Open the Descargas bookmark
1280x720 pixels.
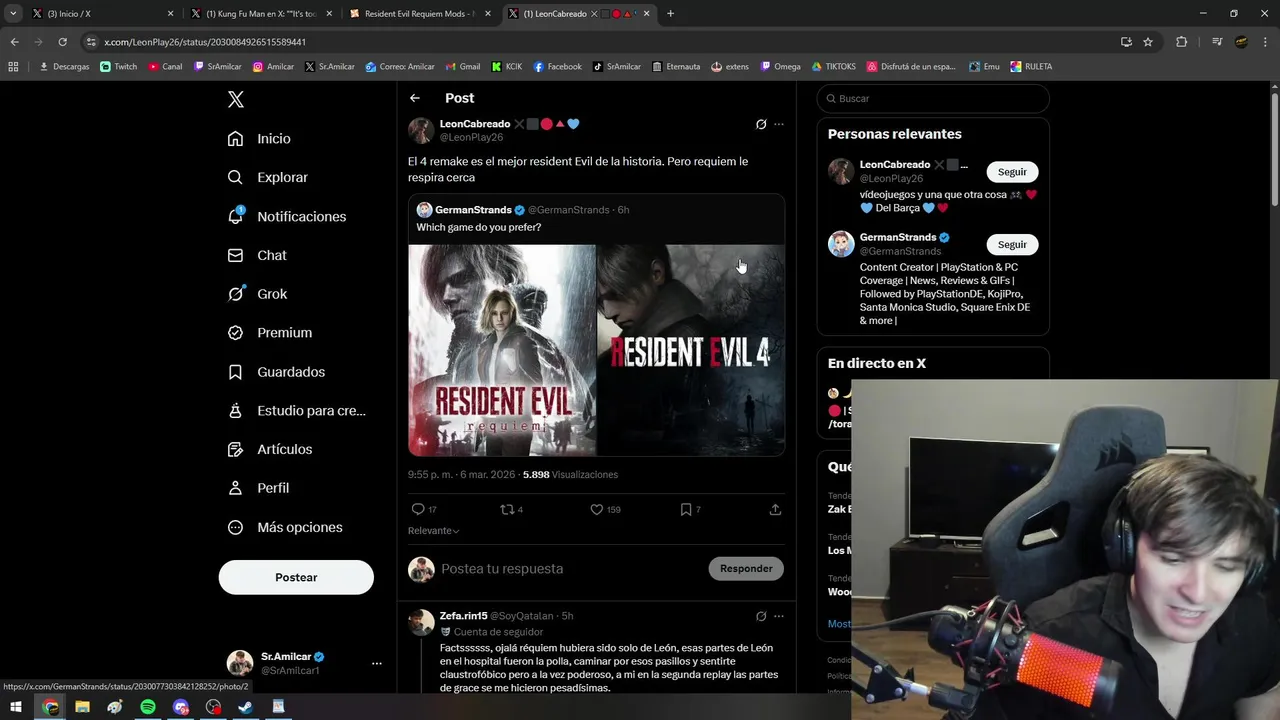click(x=64, y=67)
